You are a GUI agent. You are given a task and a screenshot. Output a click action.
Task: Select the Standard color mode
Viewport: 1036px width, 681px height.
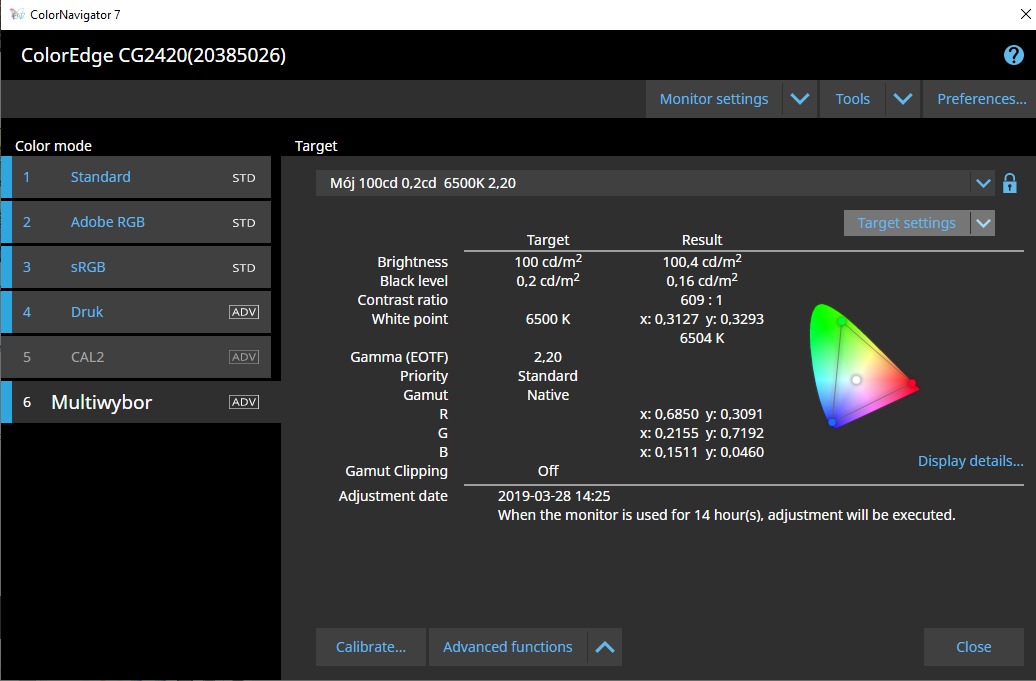click(x=100, y=177)
